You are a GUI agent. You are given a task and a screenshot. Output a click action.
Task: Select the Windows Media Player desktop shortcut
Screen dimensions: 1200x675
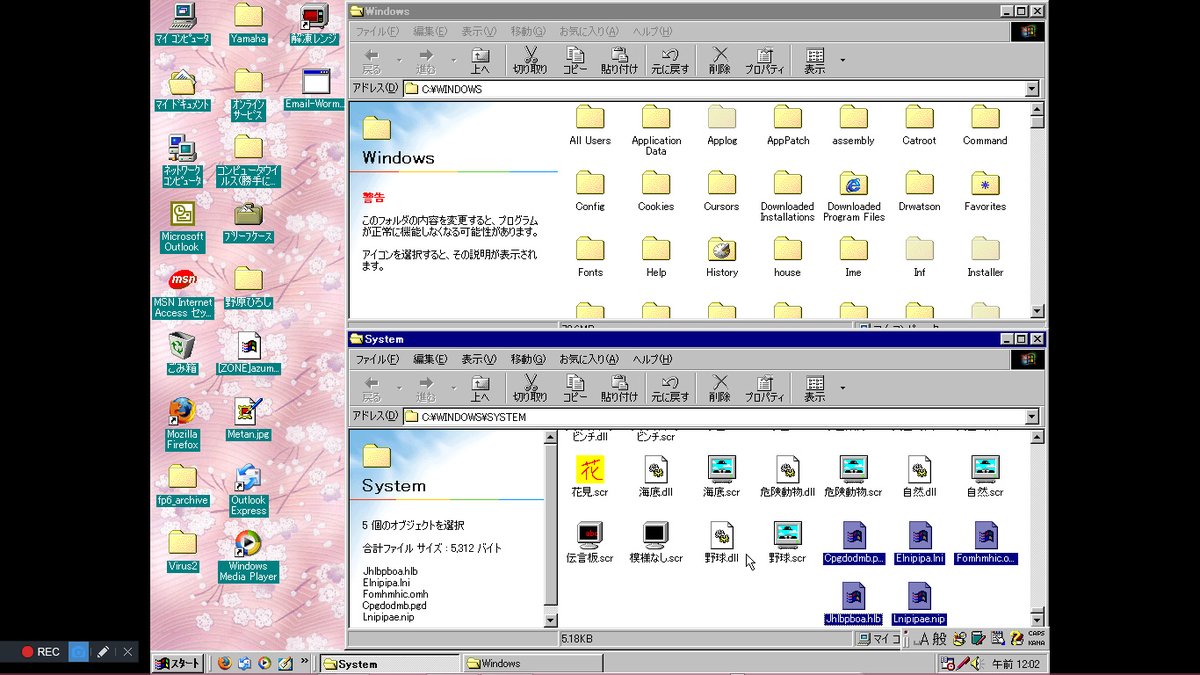[248, 555]
